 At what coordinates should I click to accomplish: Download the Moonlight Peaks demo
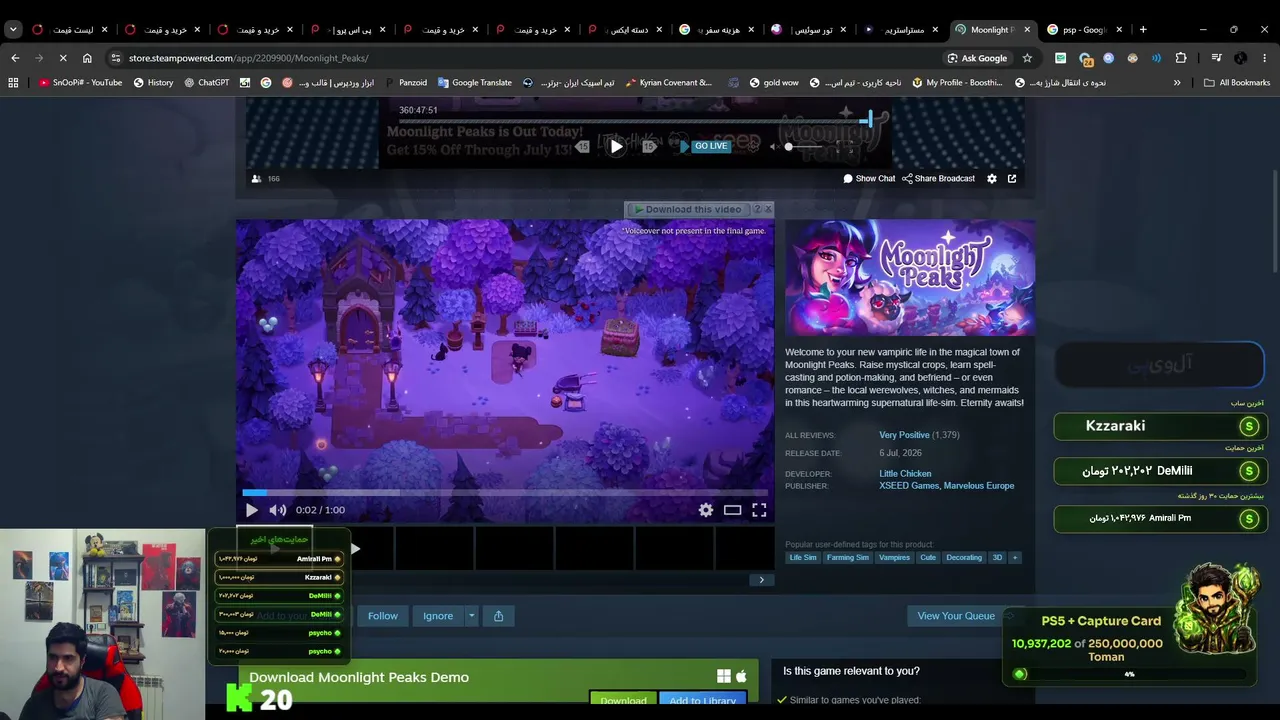coord(623,701)
